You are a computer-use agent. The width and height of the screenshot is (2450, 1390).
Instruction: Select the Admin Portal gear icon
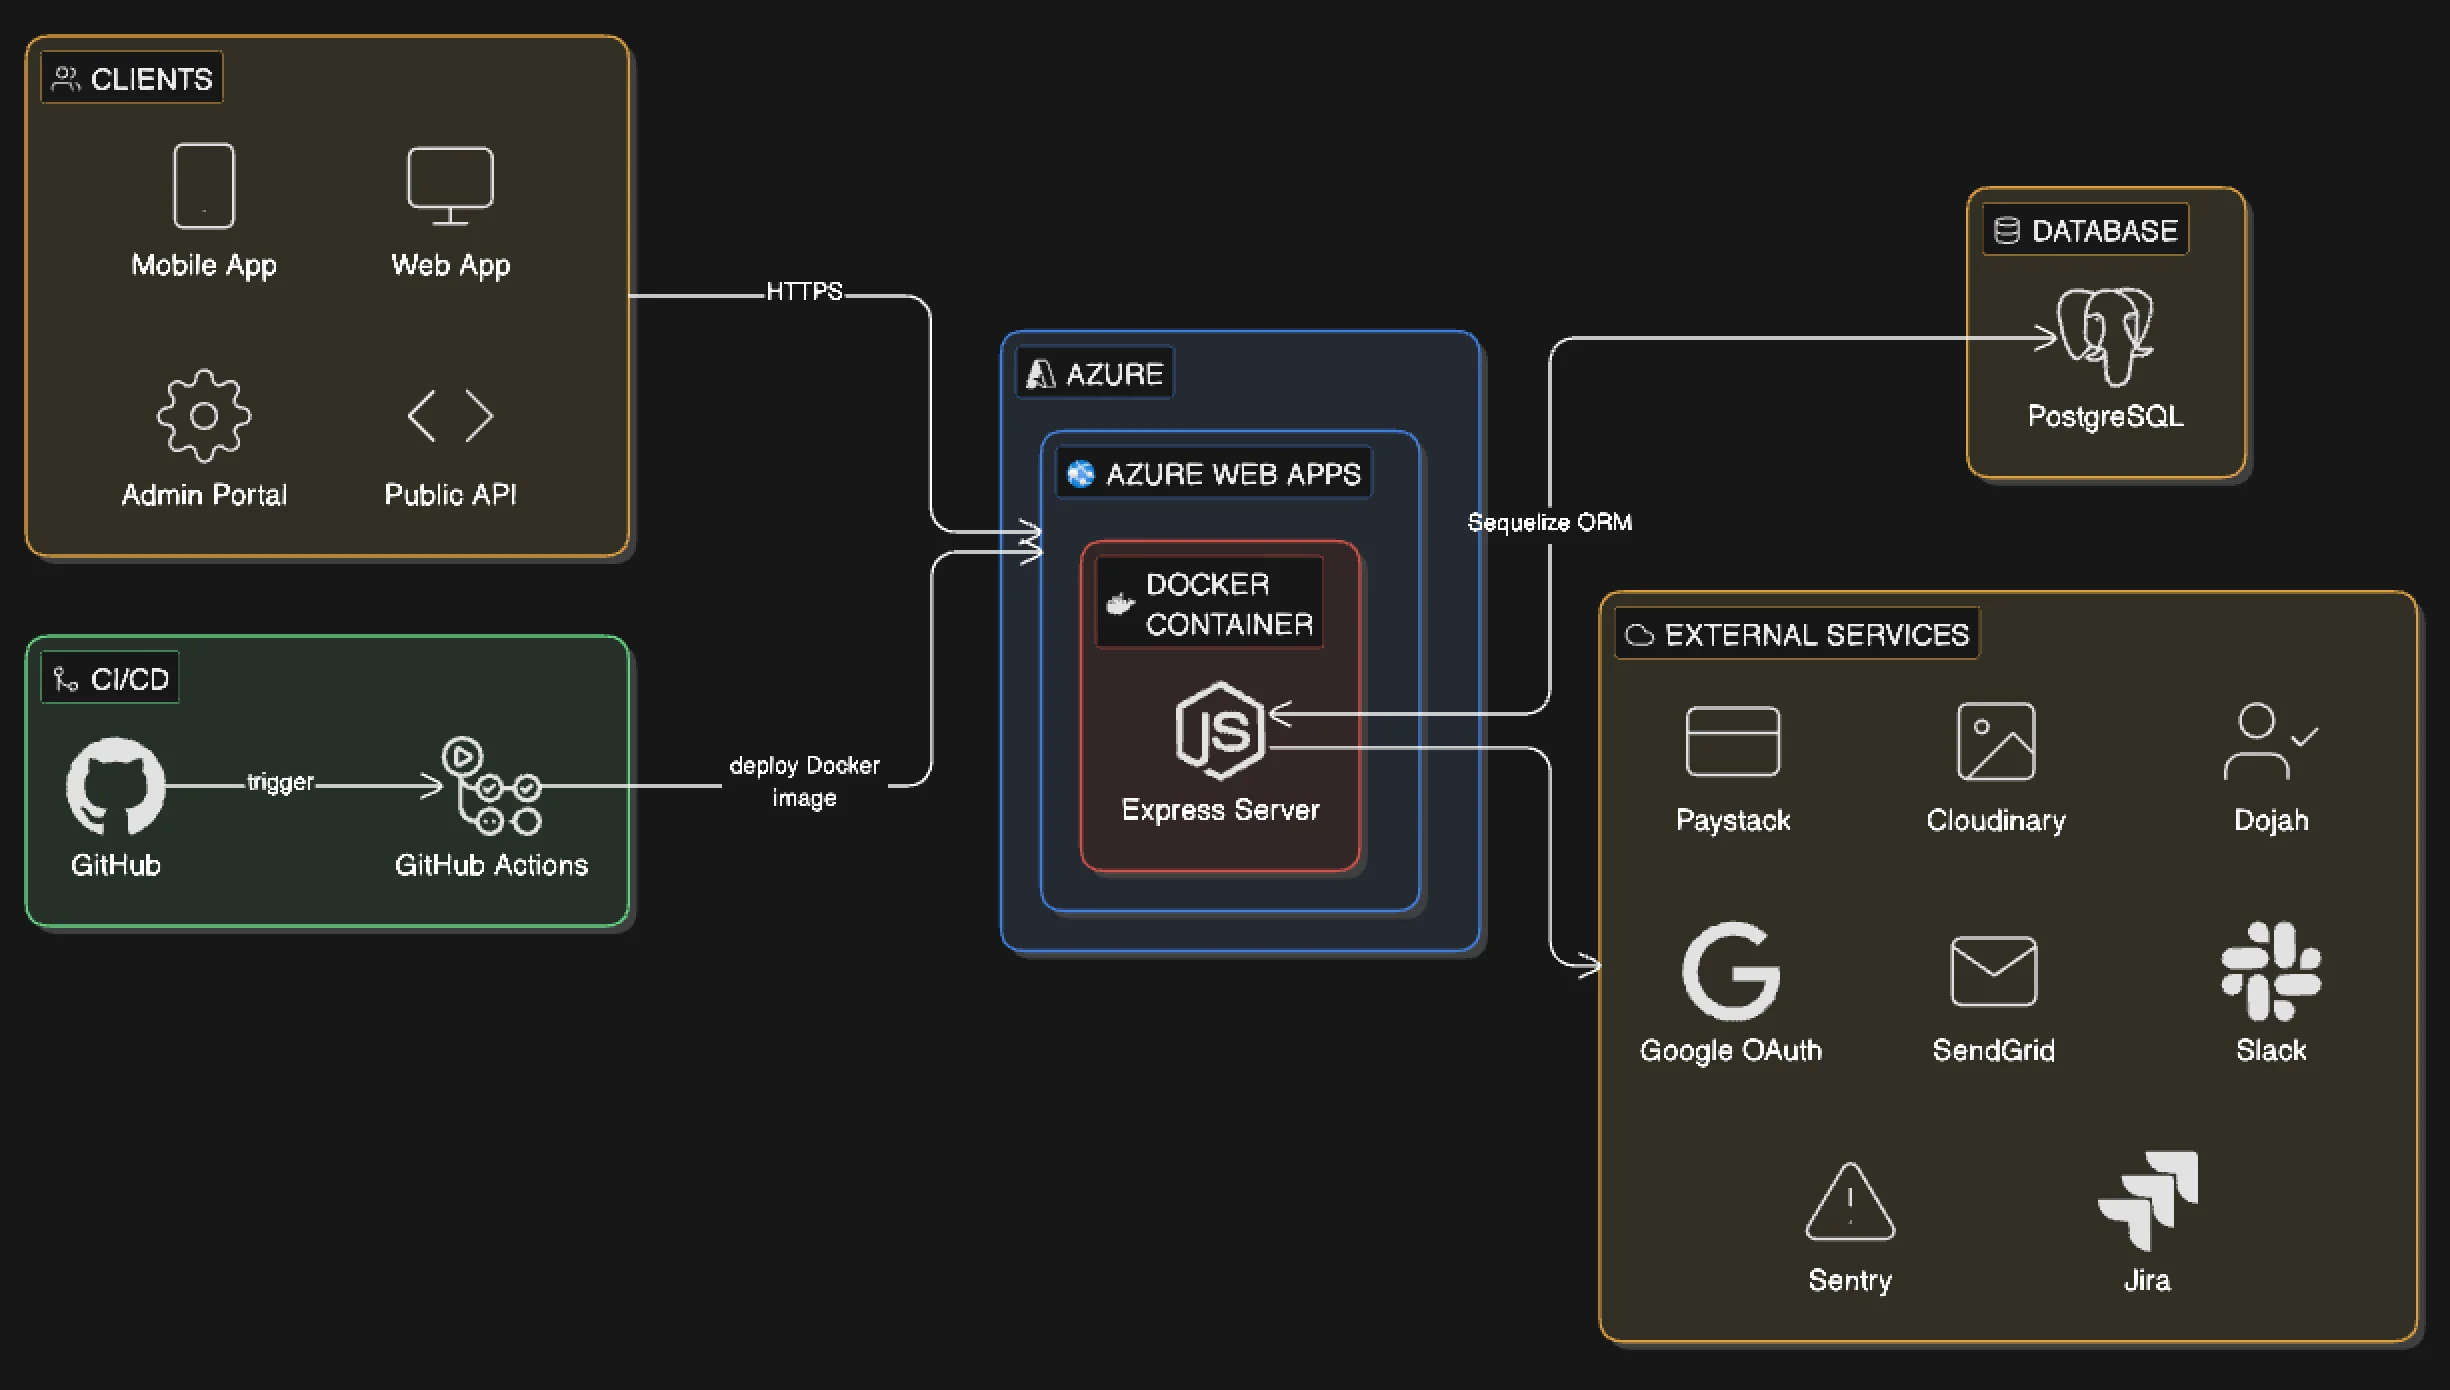tap(204, 416)
